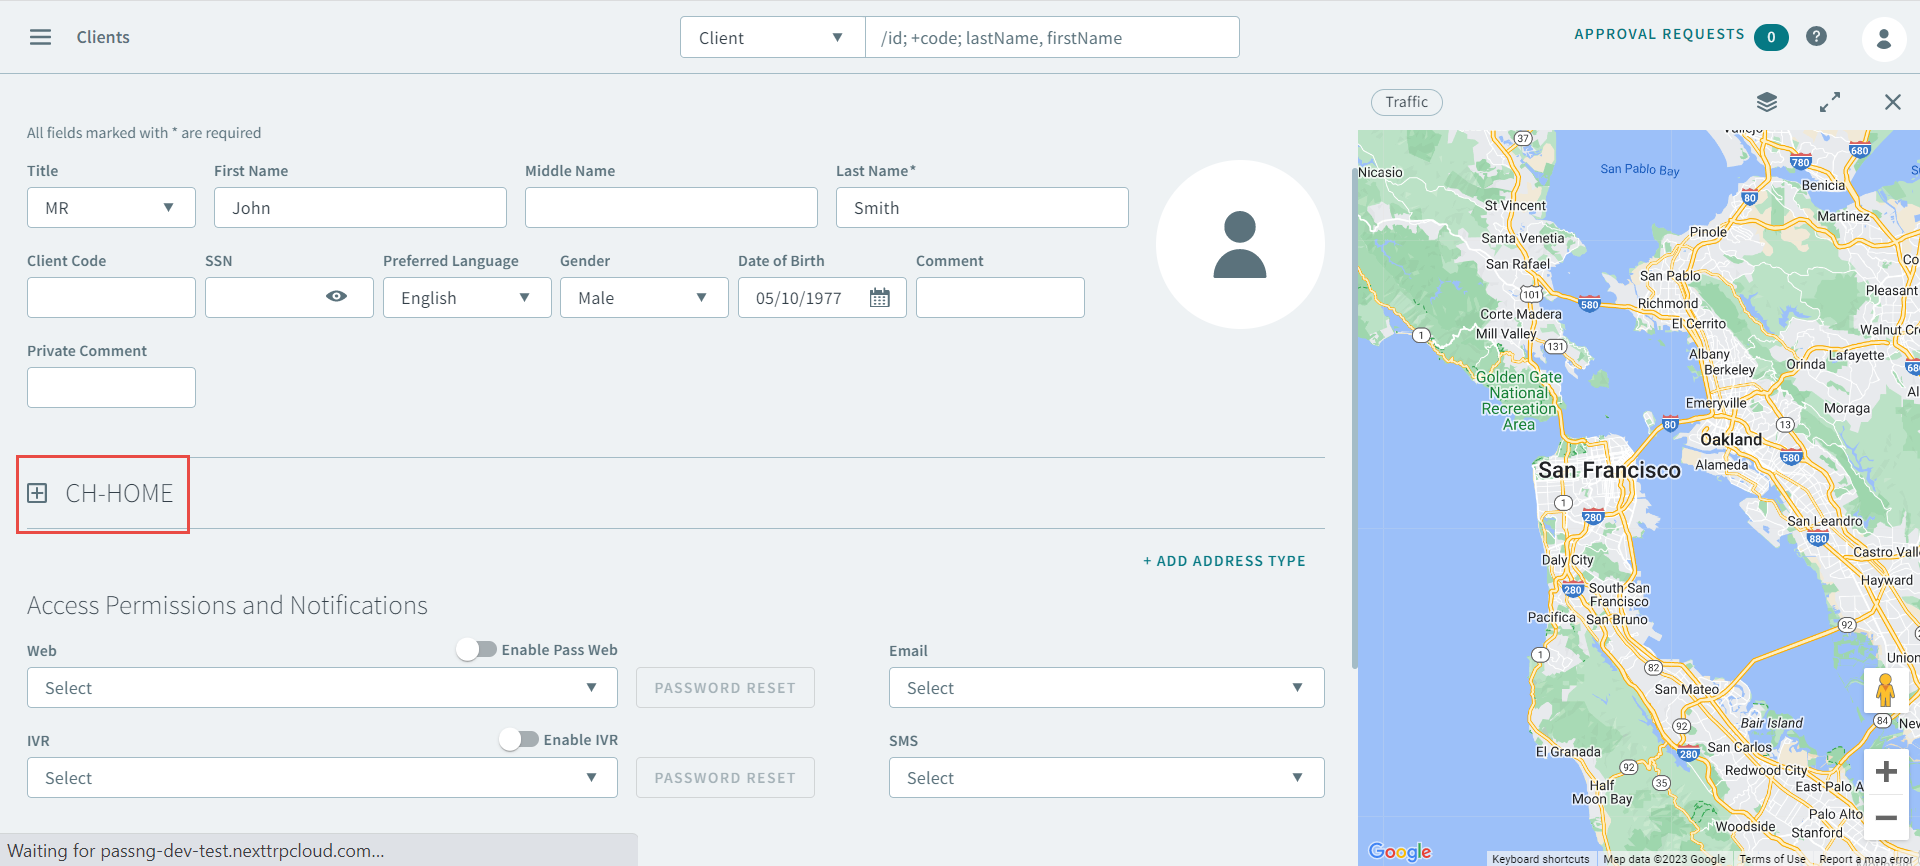Click the Add Address Type link
The width and height of the screenshot is (1920, 866).
pos(1224,561)
